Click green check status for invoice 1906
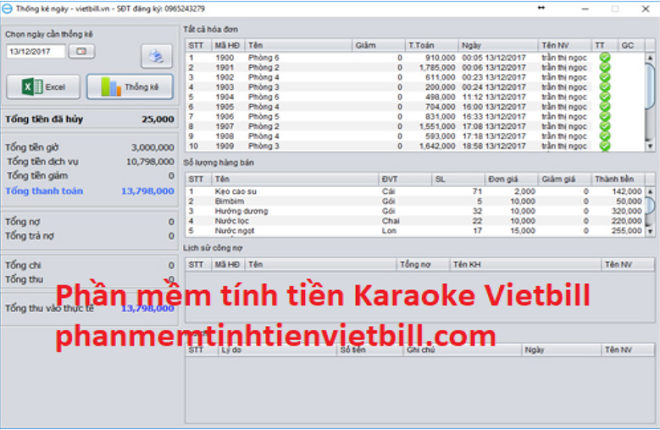The height and width of the screenshot is (430, 660). pos(605,117)
